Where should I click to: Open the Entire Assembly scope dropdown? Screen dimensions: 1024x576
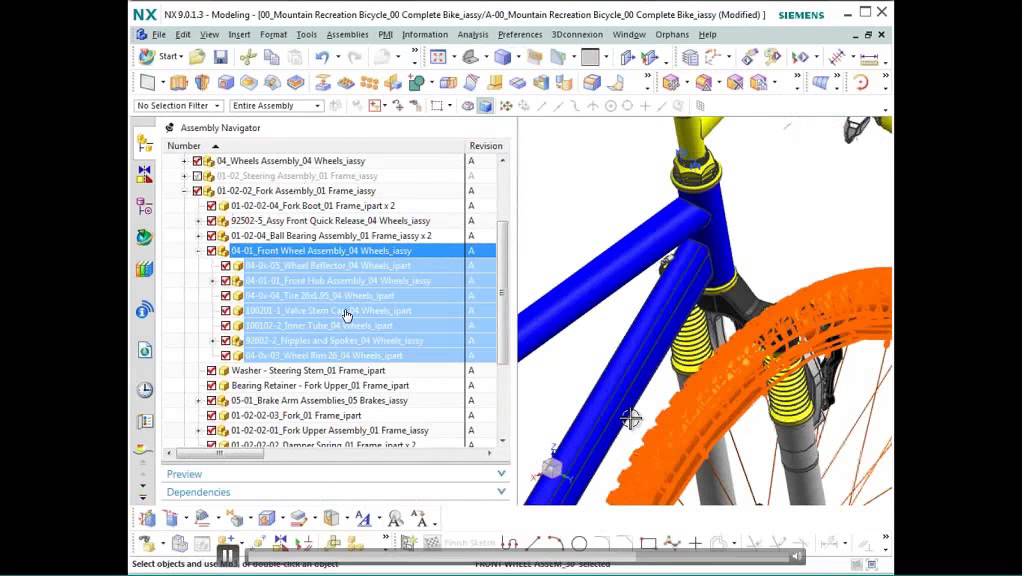(x=276, y=106)
